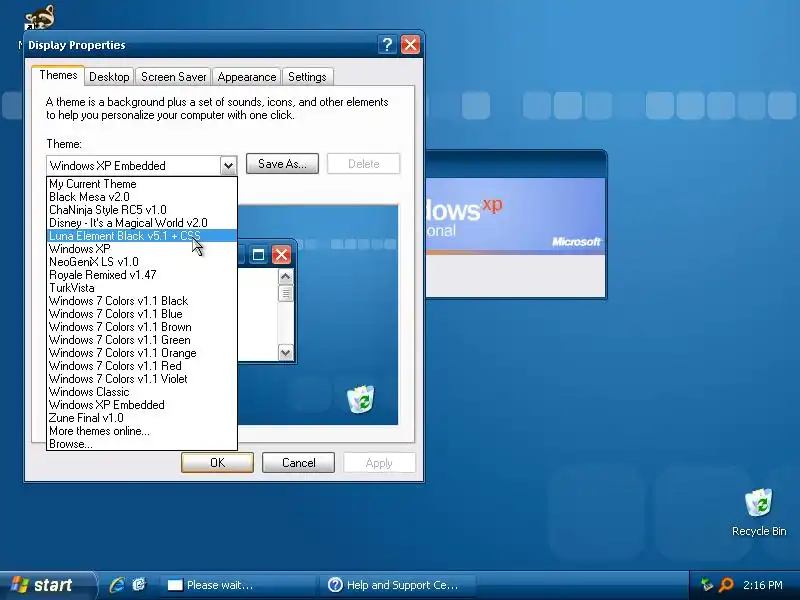
Task: Click the Start button
Action: click(47, 585)
